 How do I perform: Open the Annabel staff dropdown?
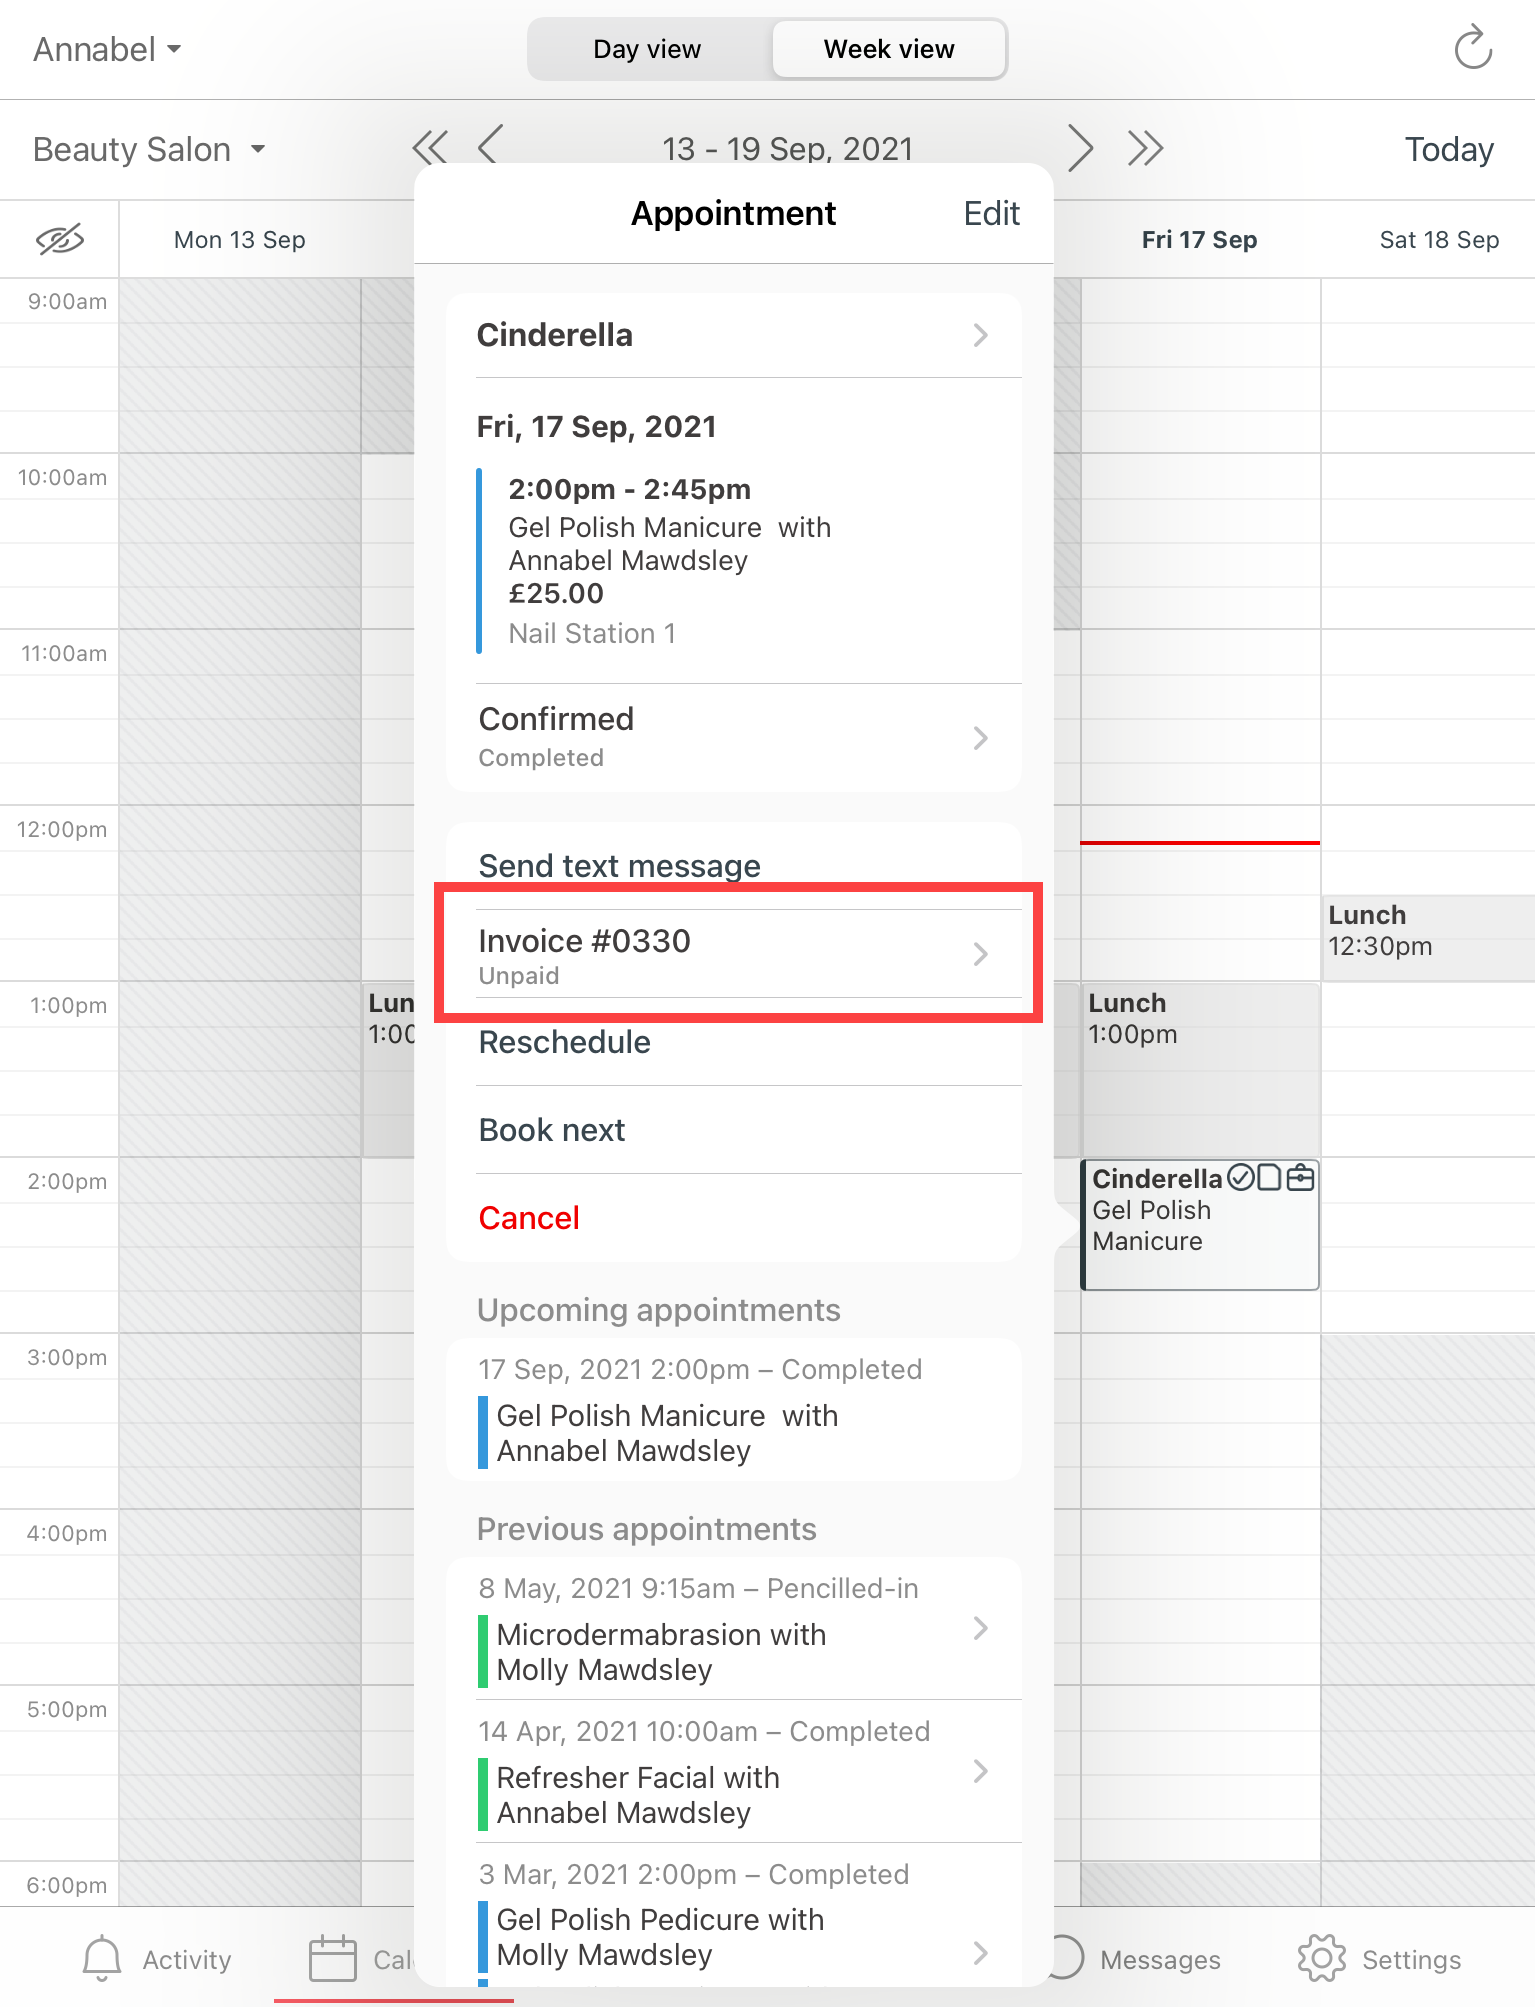[107, 49]
